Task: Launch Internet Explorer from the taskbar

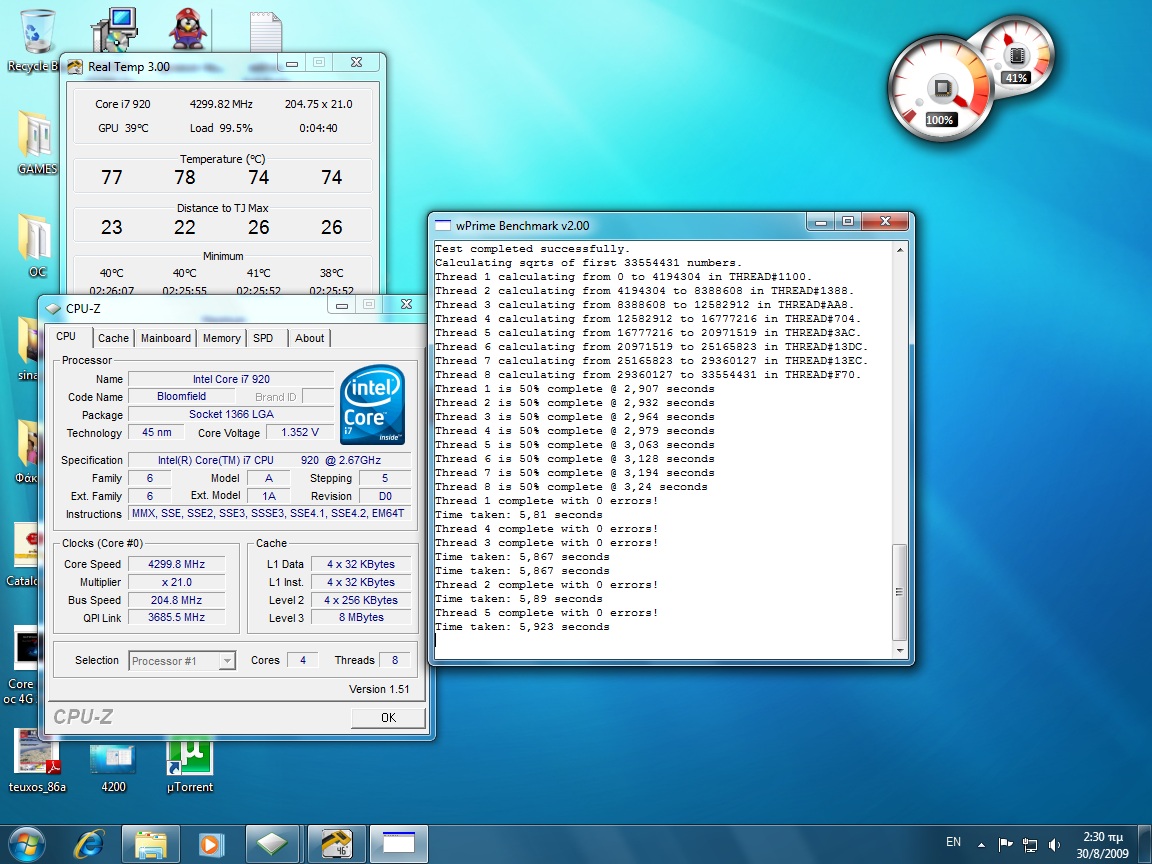Action: [x=89, y=844]
